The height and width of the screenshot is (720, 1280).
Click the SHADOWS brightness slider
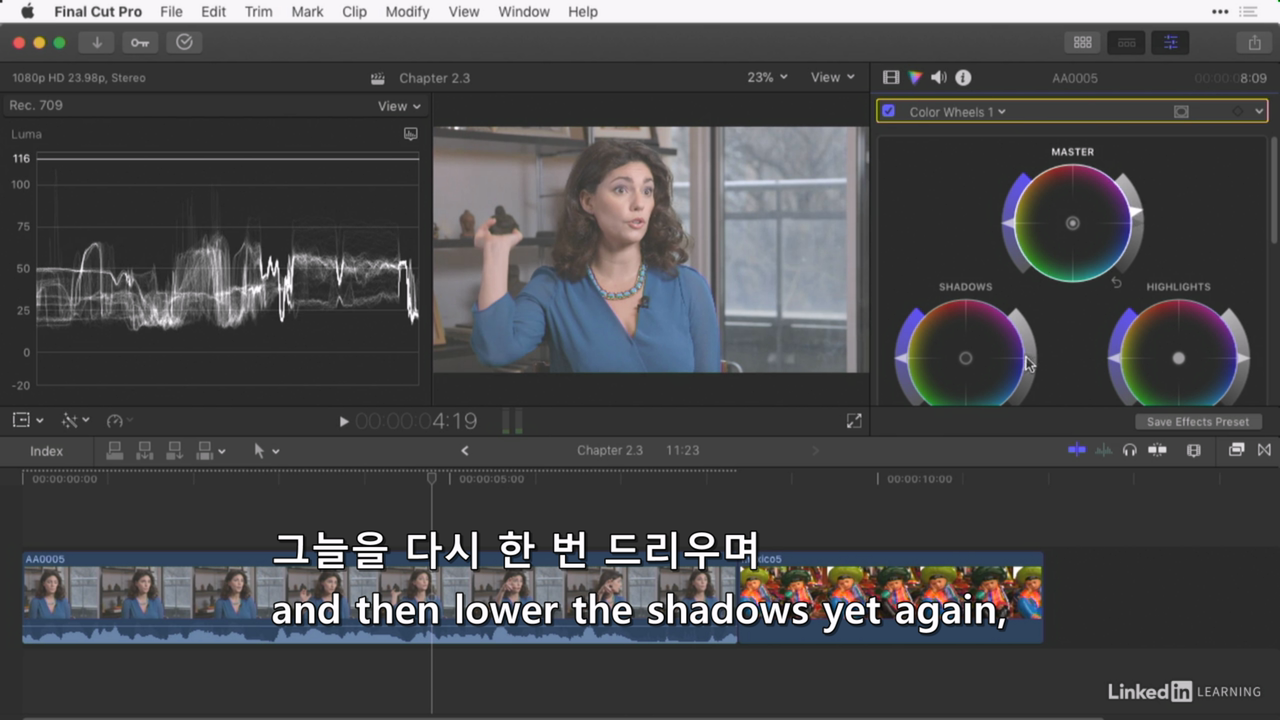click(x=1025, y=355)
